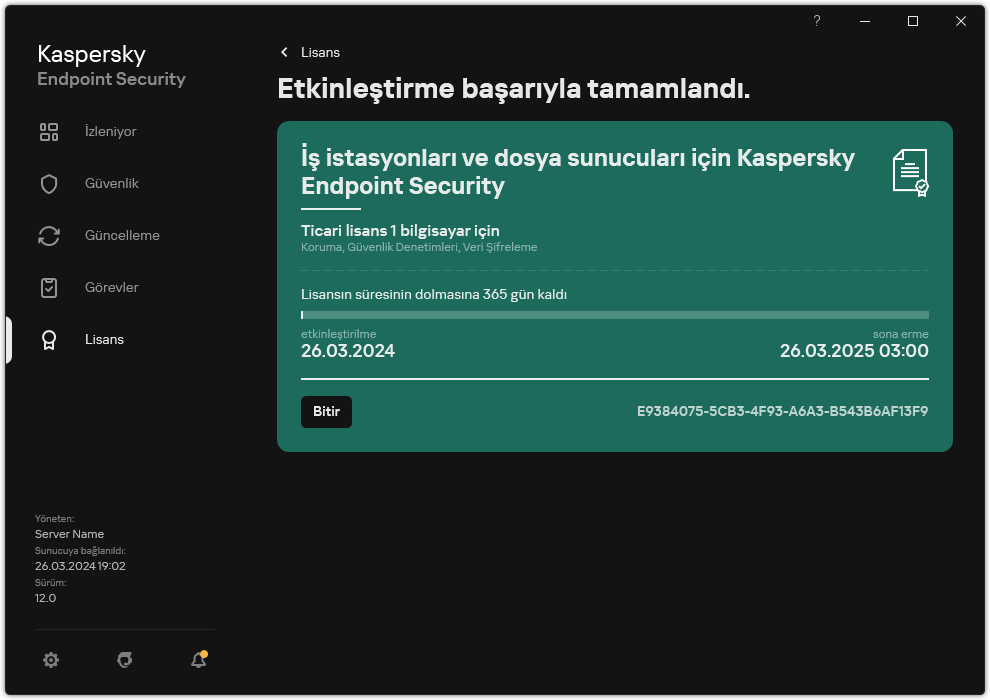Select the Lisans key icon in sidebar
Screen dimensions: 990x700
tap(49, 339)
